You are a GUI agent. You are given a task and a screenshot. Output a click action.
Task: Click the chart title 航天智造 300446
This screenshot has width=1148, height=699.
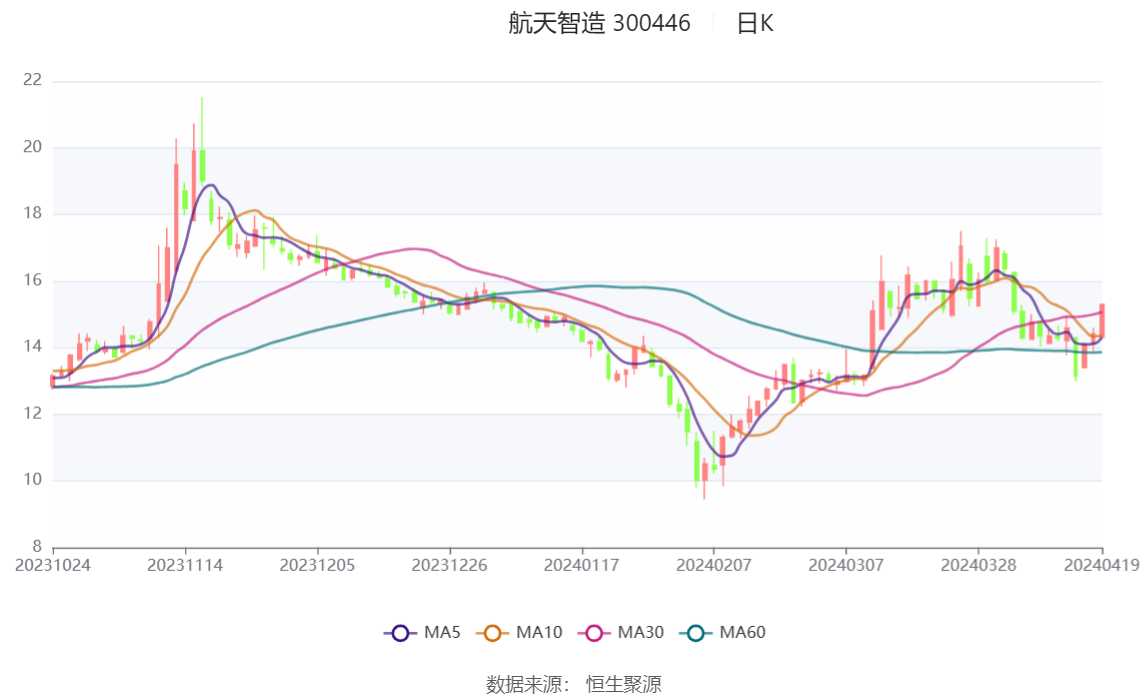coord(600,23)
